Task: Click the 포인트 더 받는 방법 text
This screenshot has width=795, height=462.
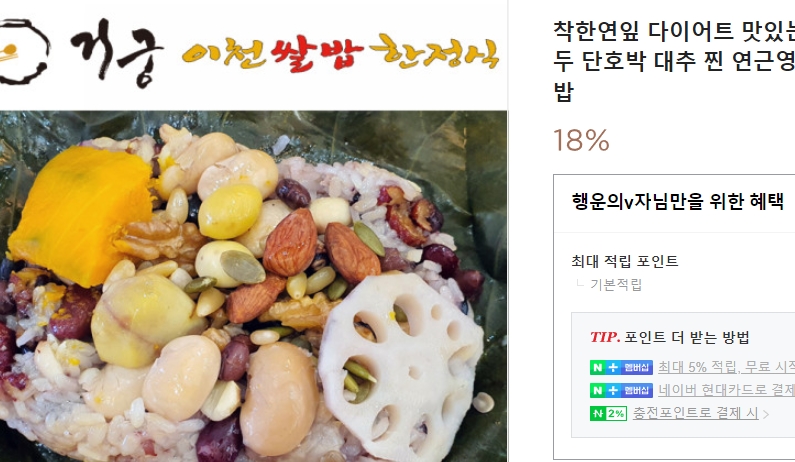Action: pyautogui.click(x=686, y=337)
